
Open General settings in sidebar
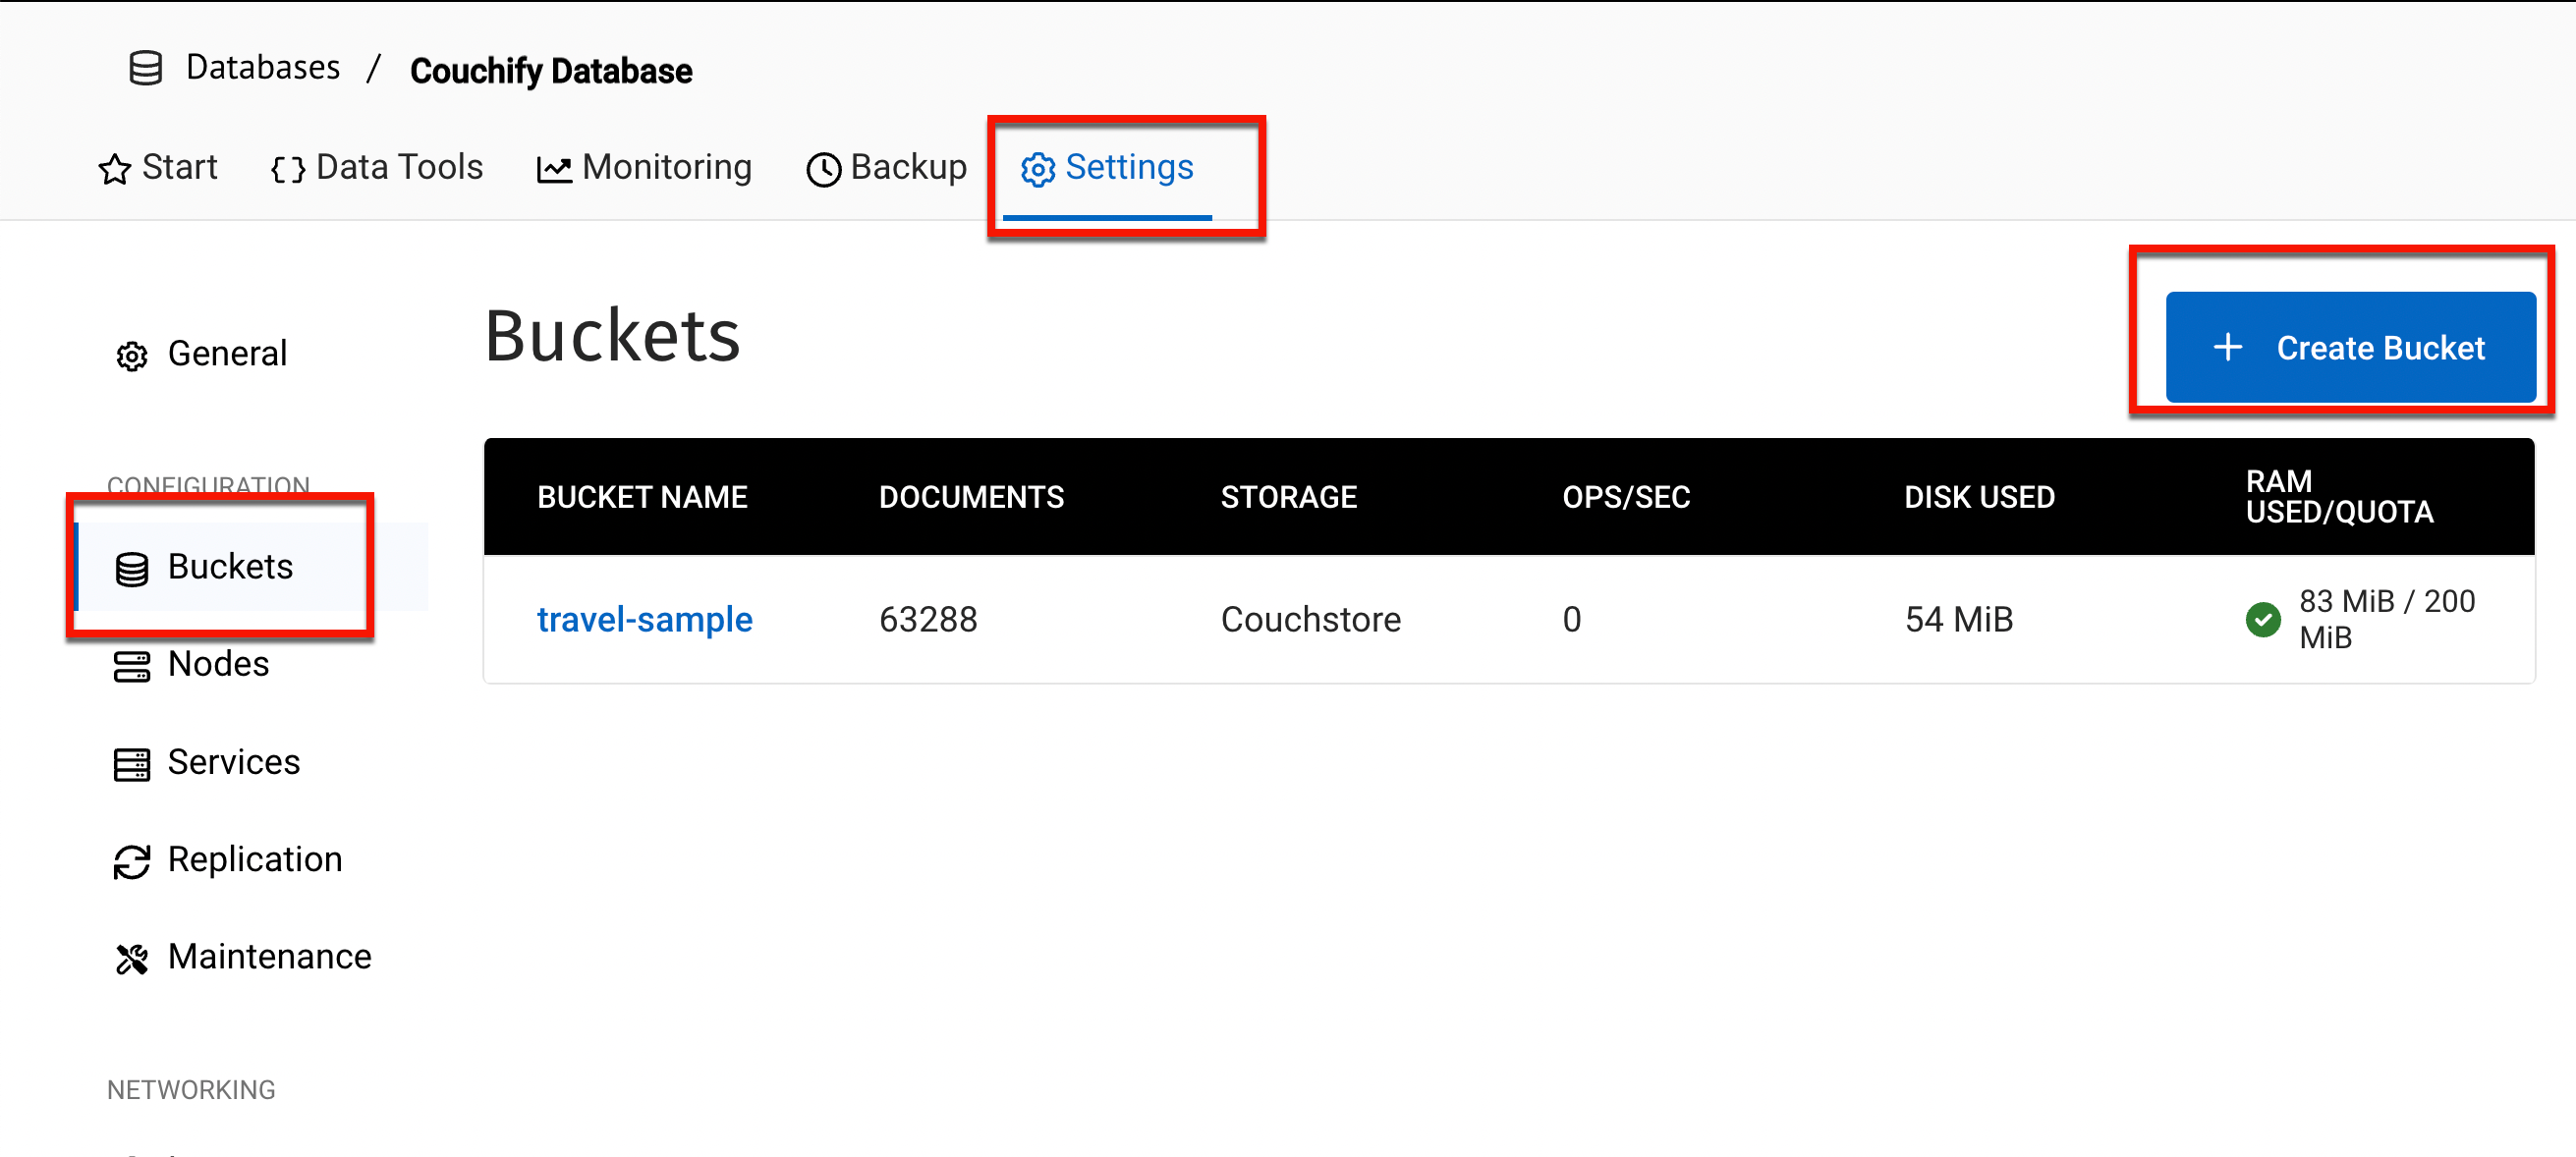pos(227,353)
